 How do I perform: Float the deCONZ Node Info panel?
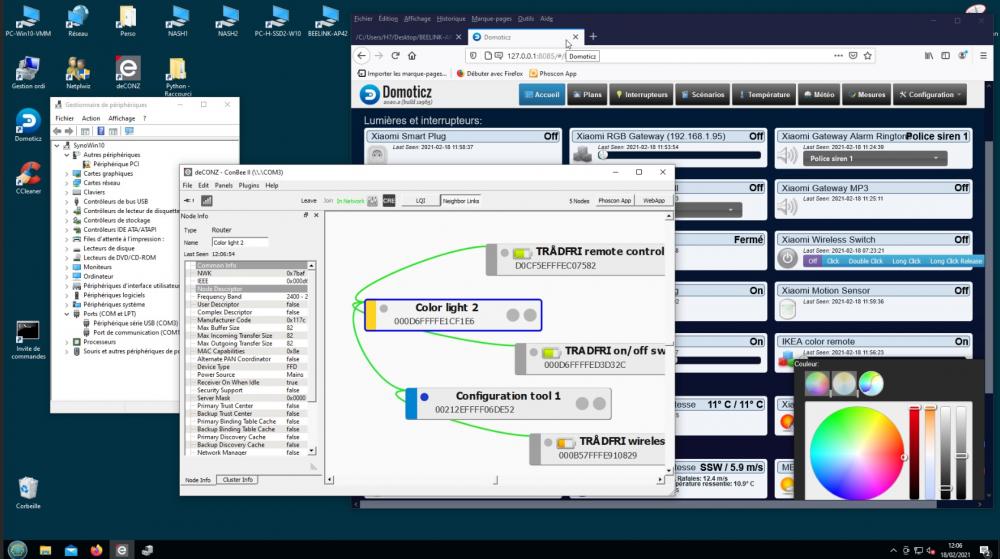coord(305,215)
